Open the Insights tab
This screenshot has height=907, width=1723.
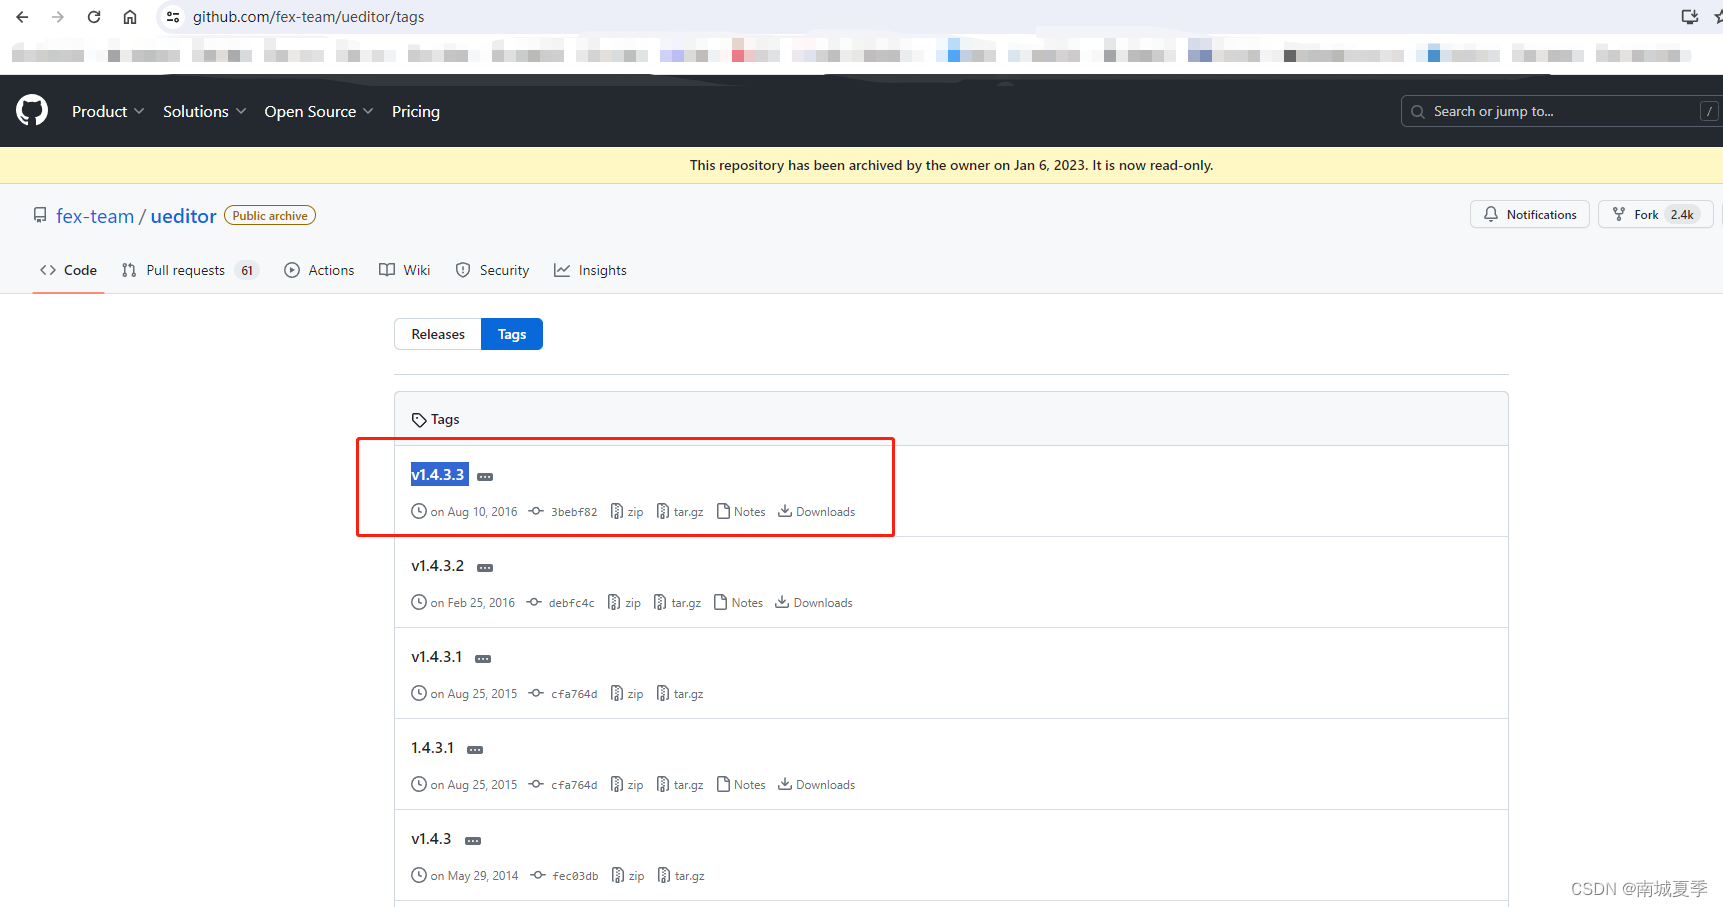[590, 270]
